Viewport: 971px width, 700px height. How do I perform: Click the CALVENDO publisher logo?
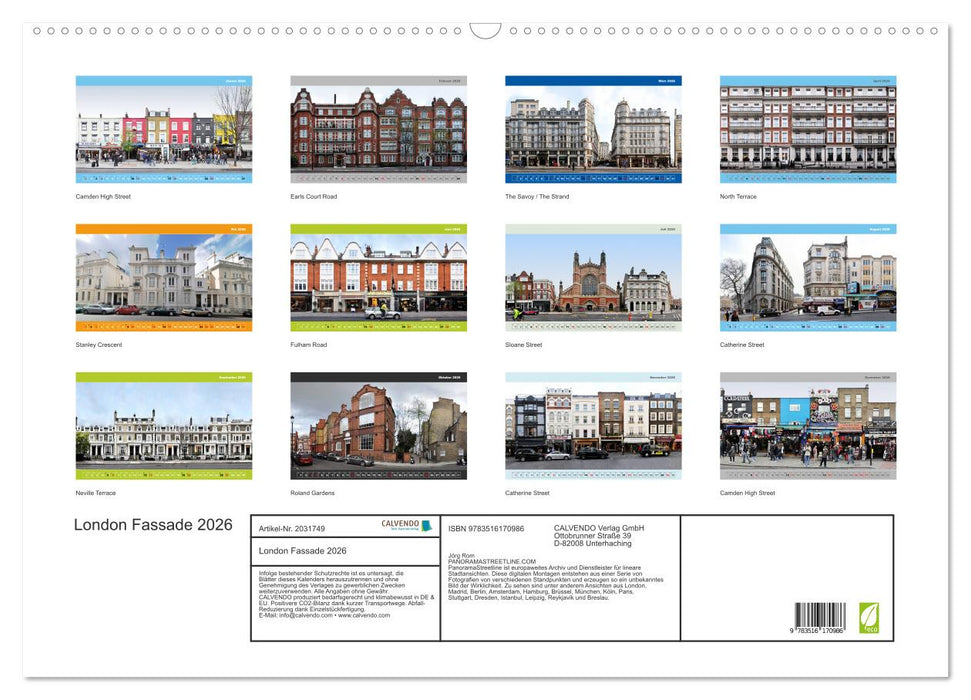[399, 524]
